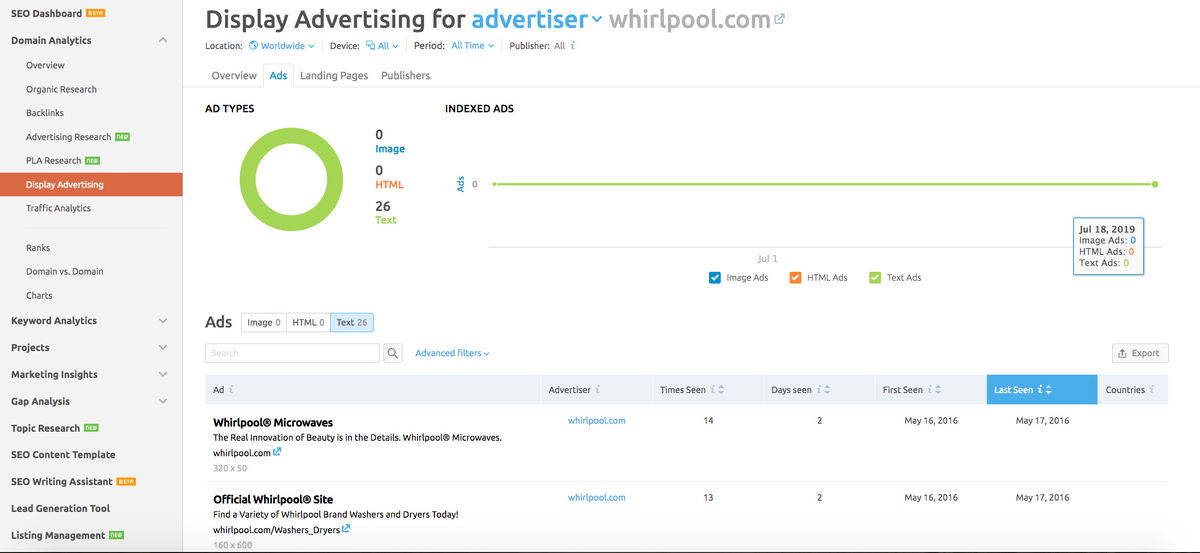
Task: Click the search magnifier button
Action: pyautogui.click(x=393, y=353)
